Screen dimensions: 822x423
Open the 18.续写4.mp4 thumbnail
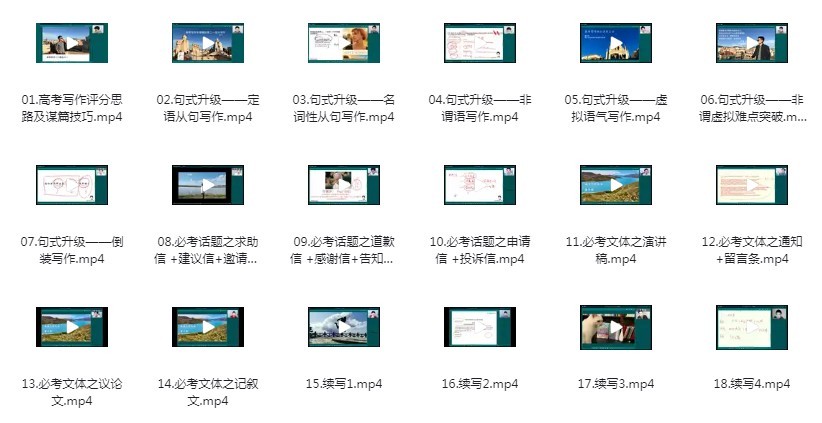point(752,327)
